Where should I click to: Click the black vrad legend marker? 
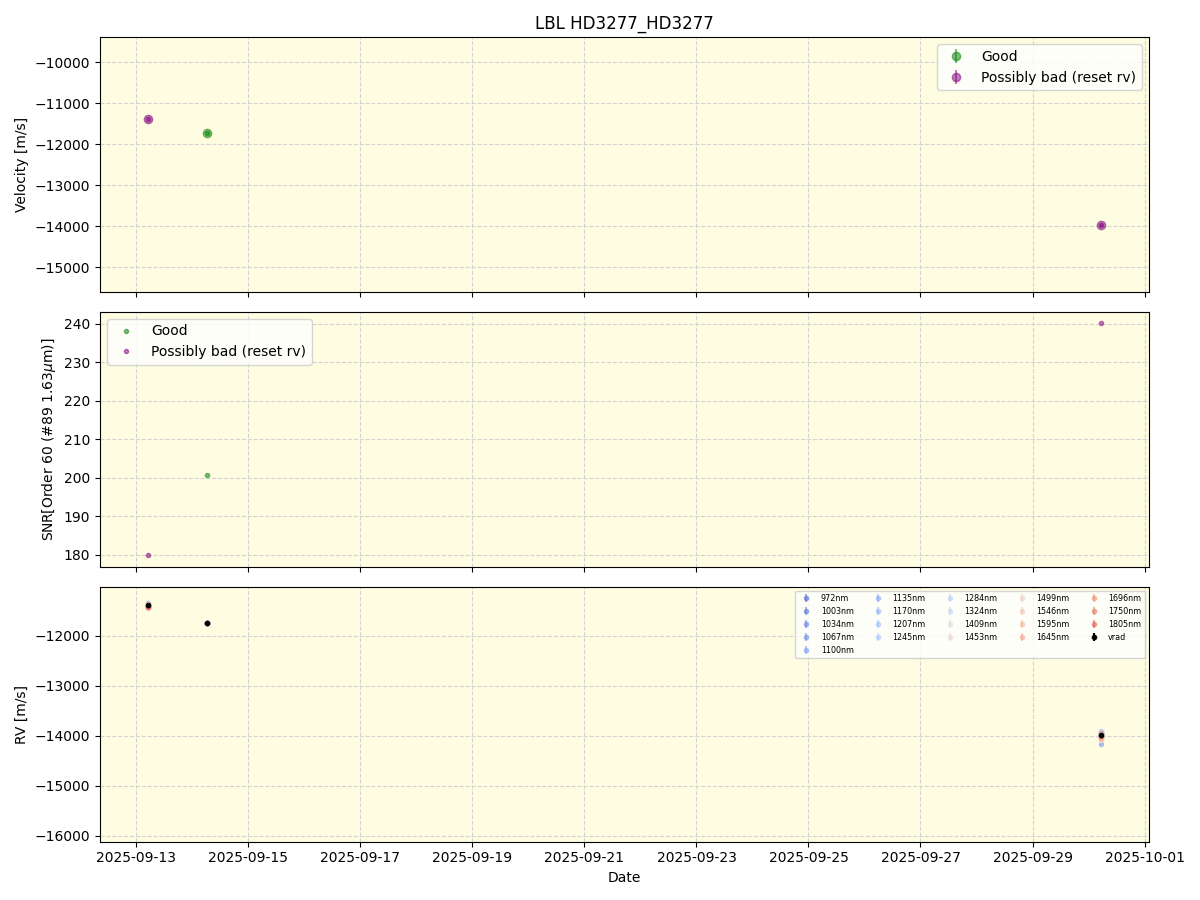click(x=1094, y=637)
